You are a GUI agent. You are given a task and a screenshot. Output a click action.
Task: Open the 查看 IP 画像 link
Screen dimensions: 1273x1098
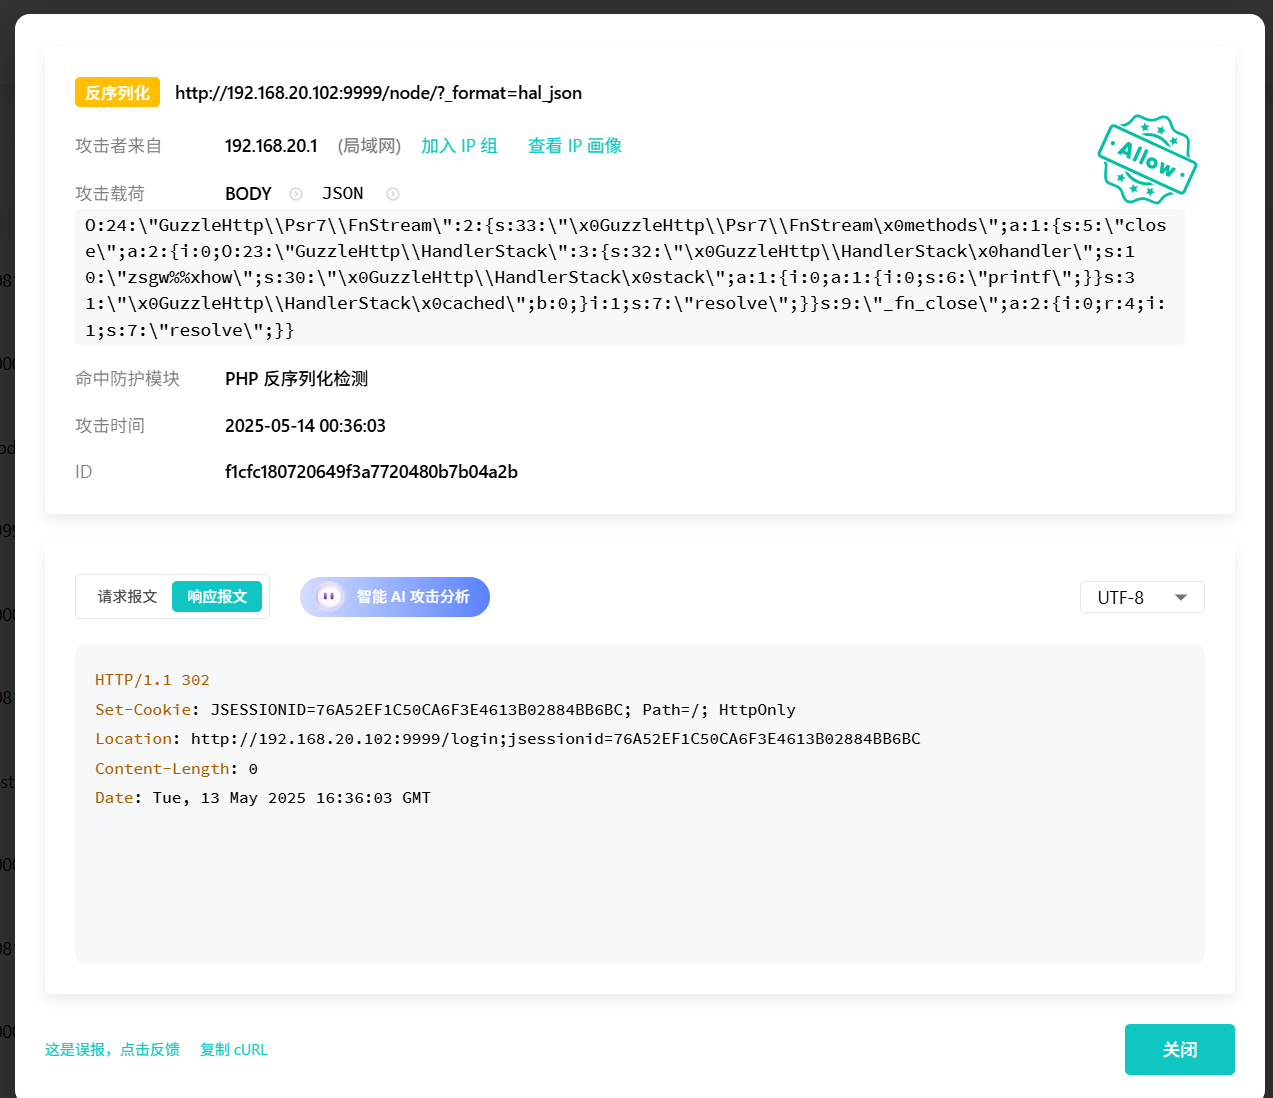click(574, 146)
